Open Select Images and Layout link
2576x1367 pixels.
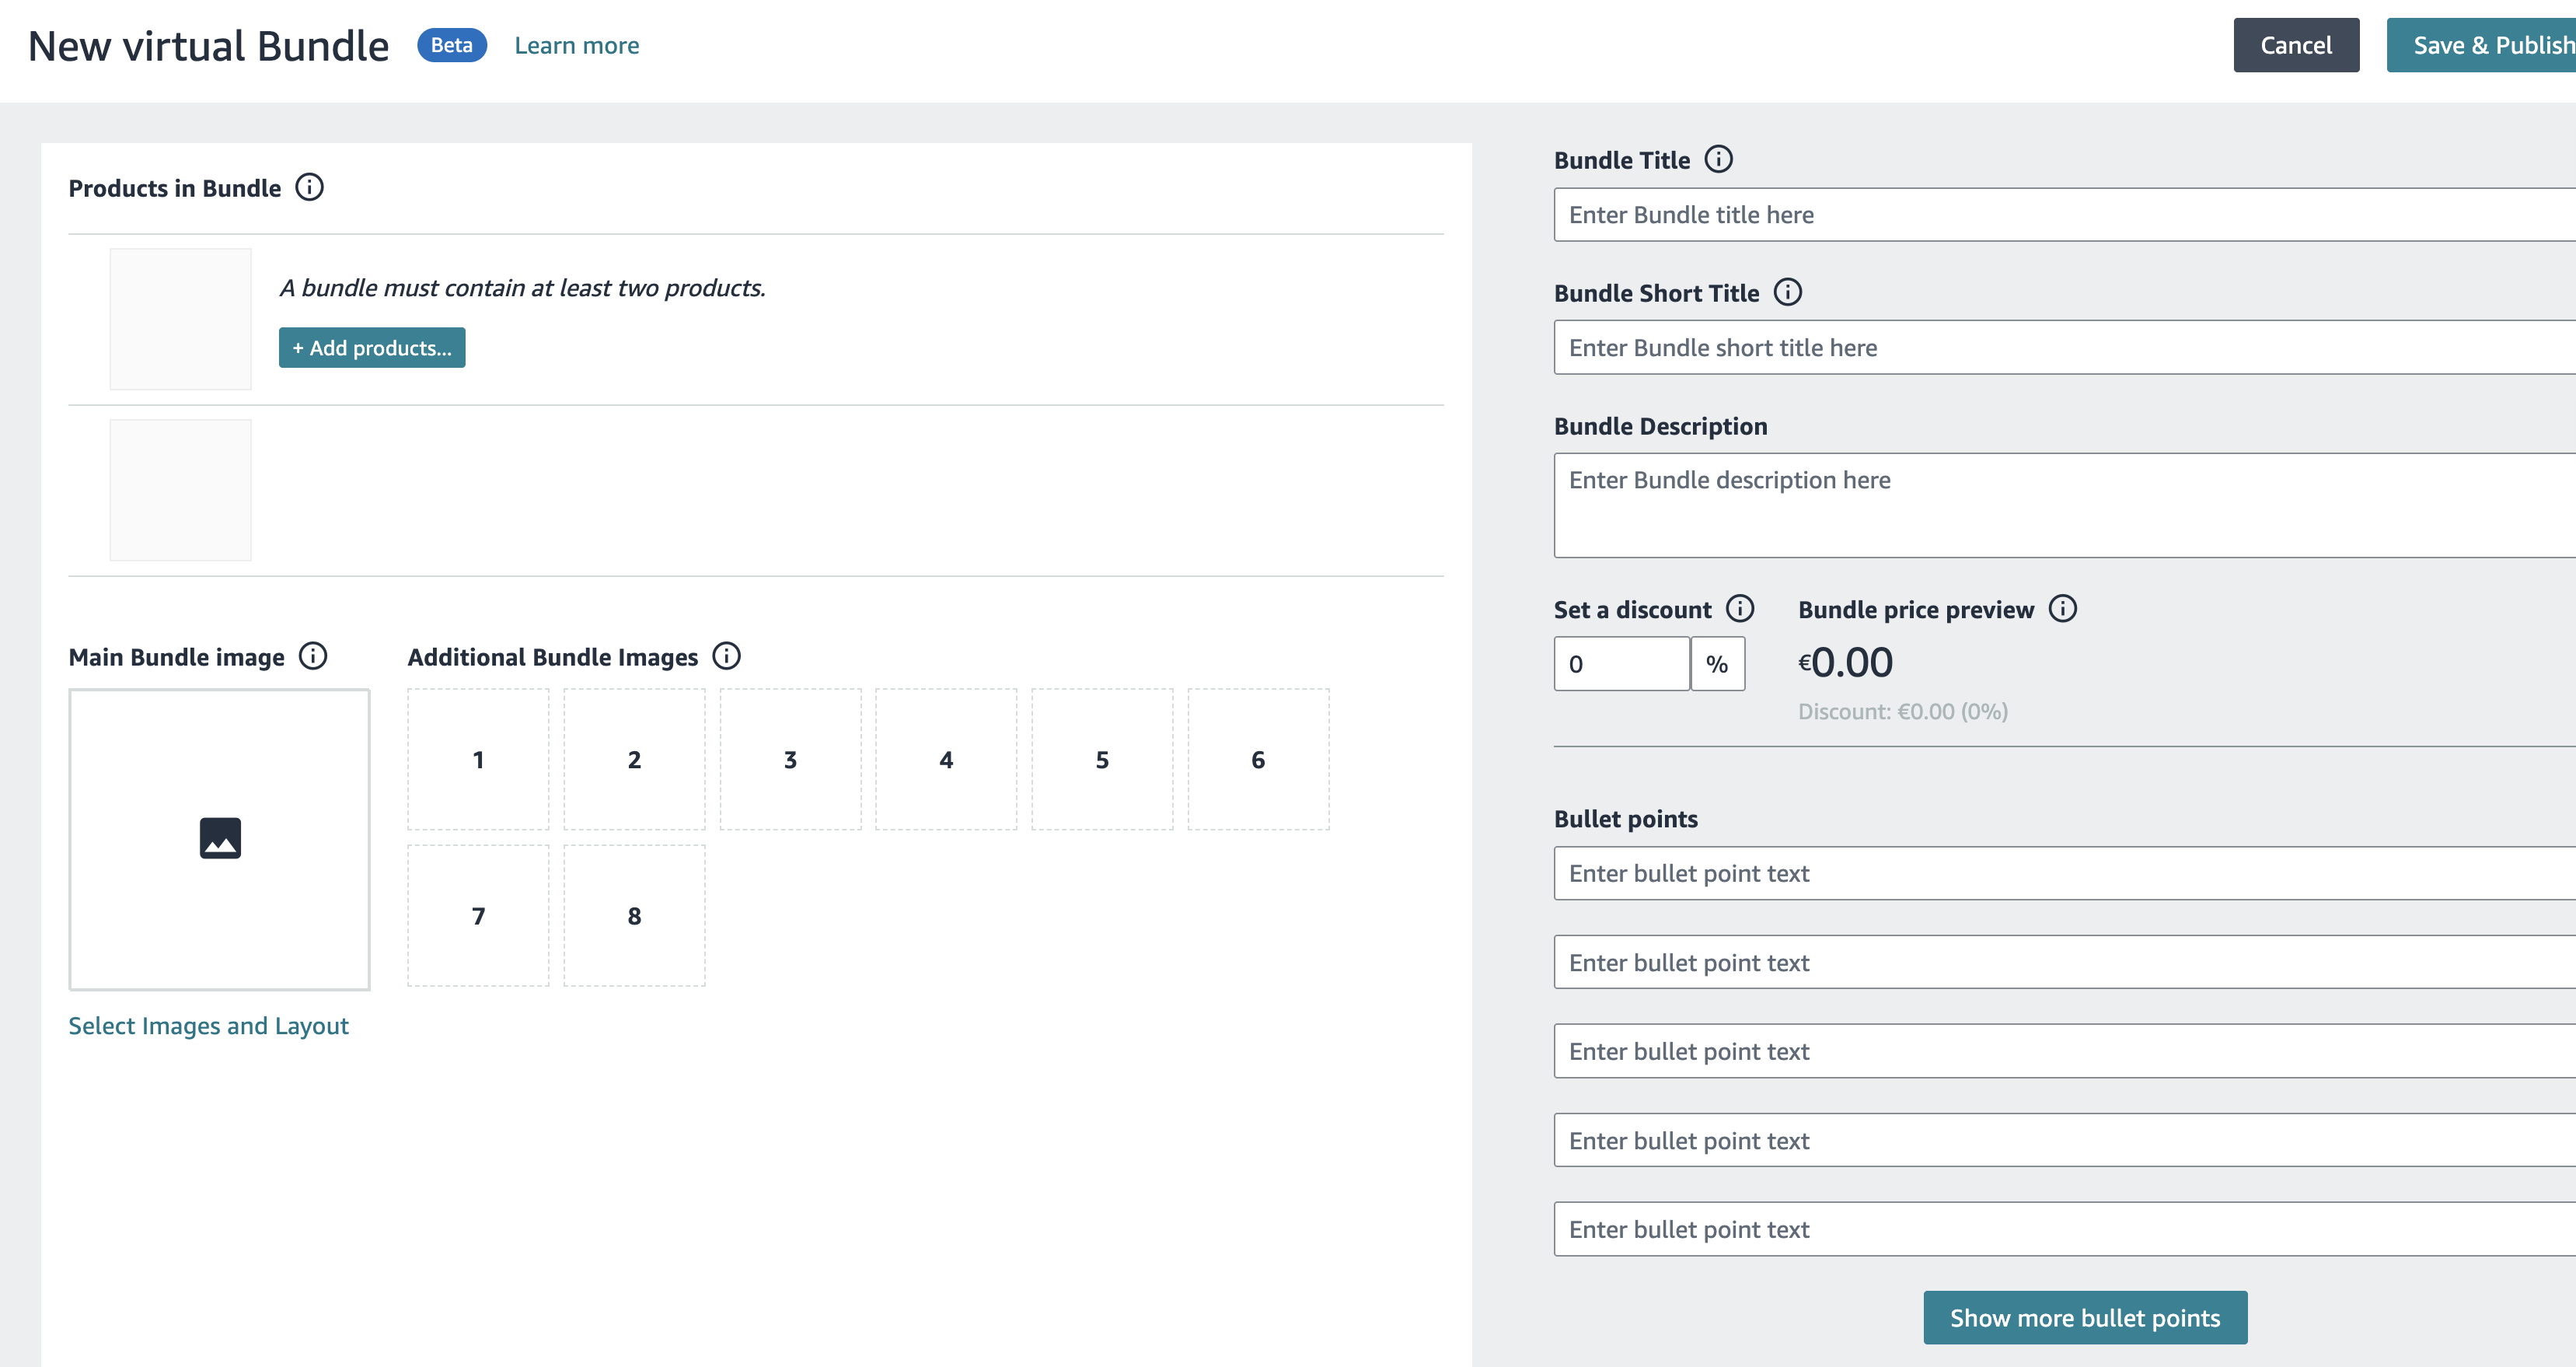[208, 1026]
